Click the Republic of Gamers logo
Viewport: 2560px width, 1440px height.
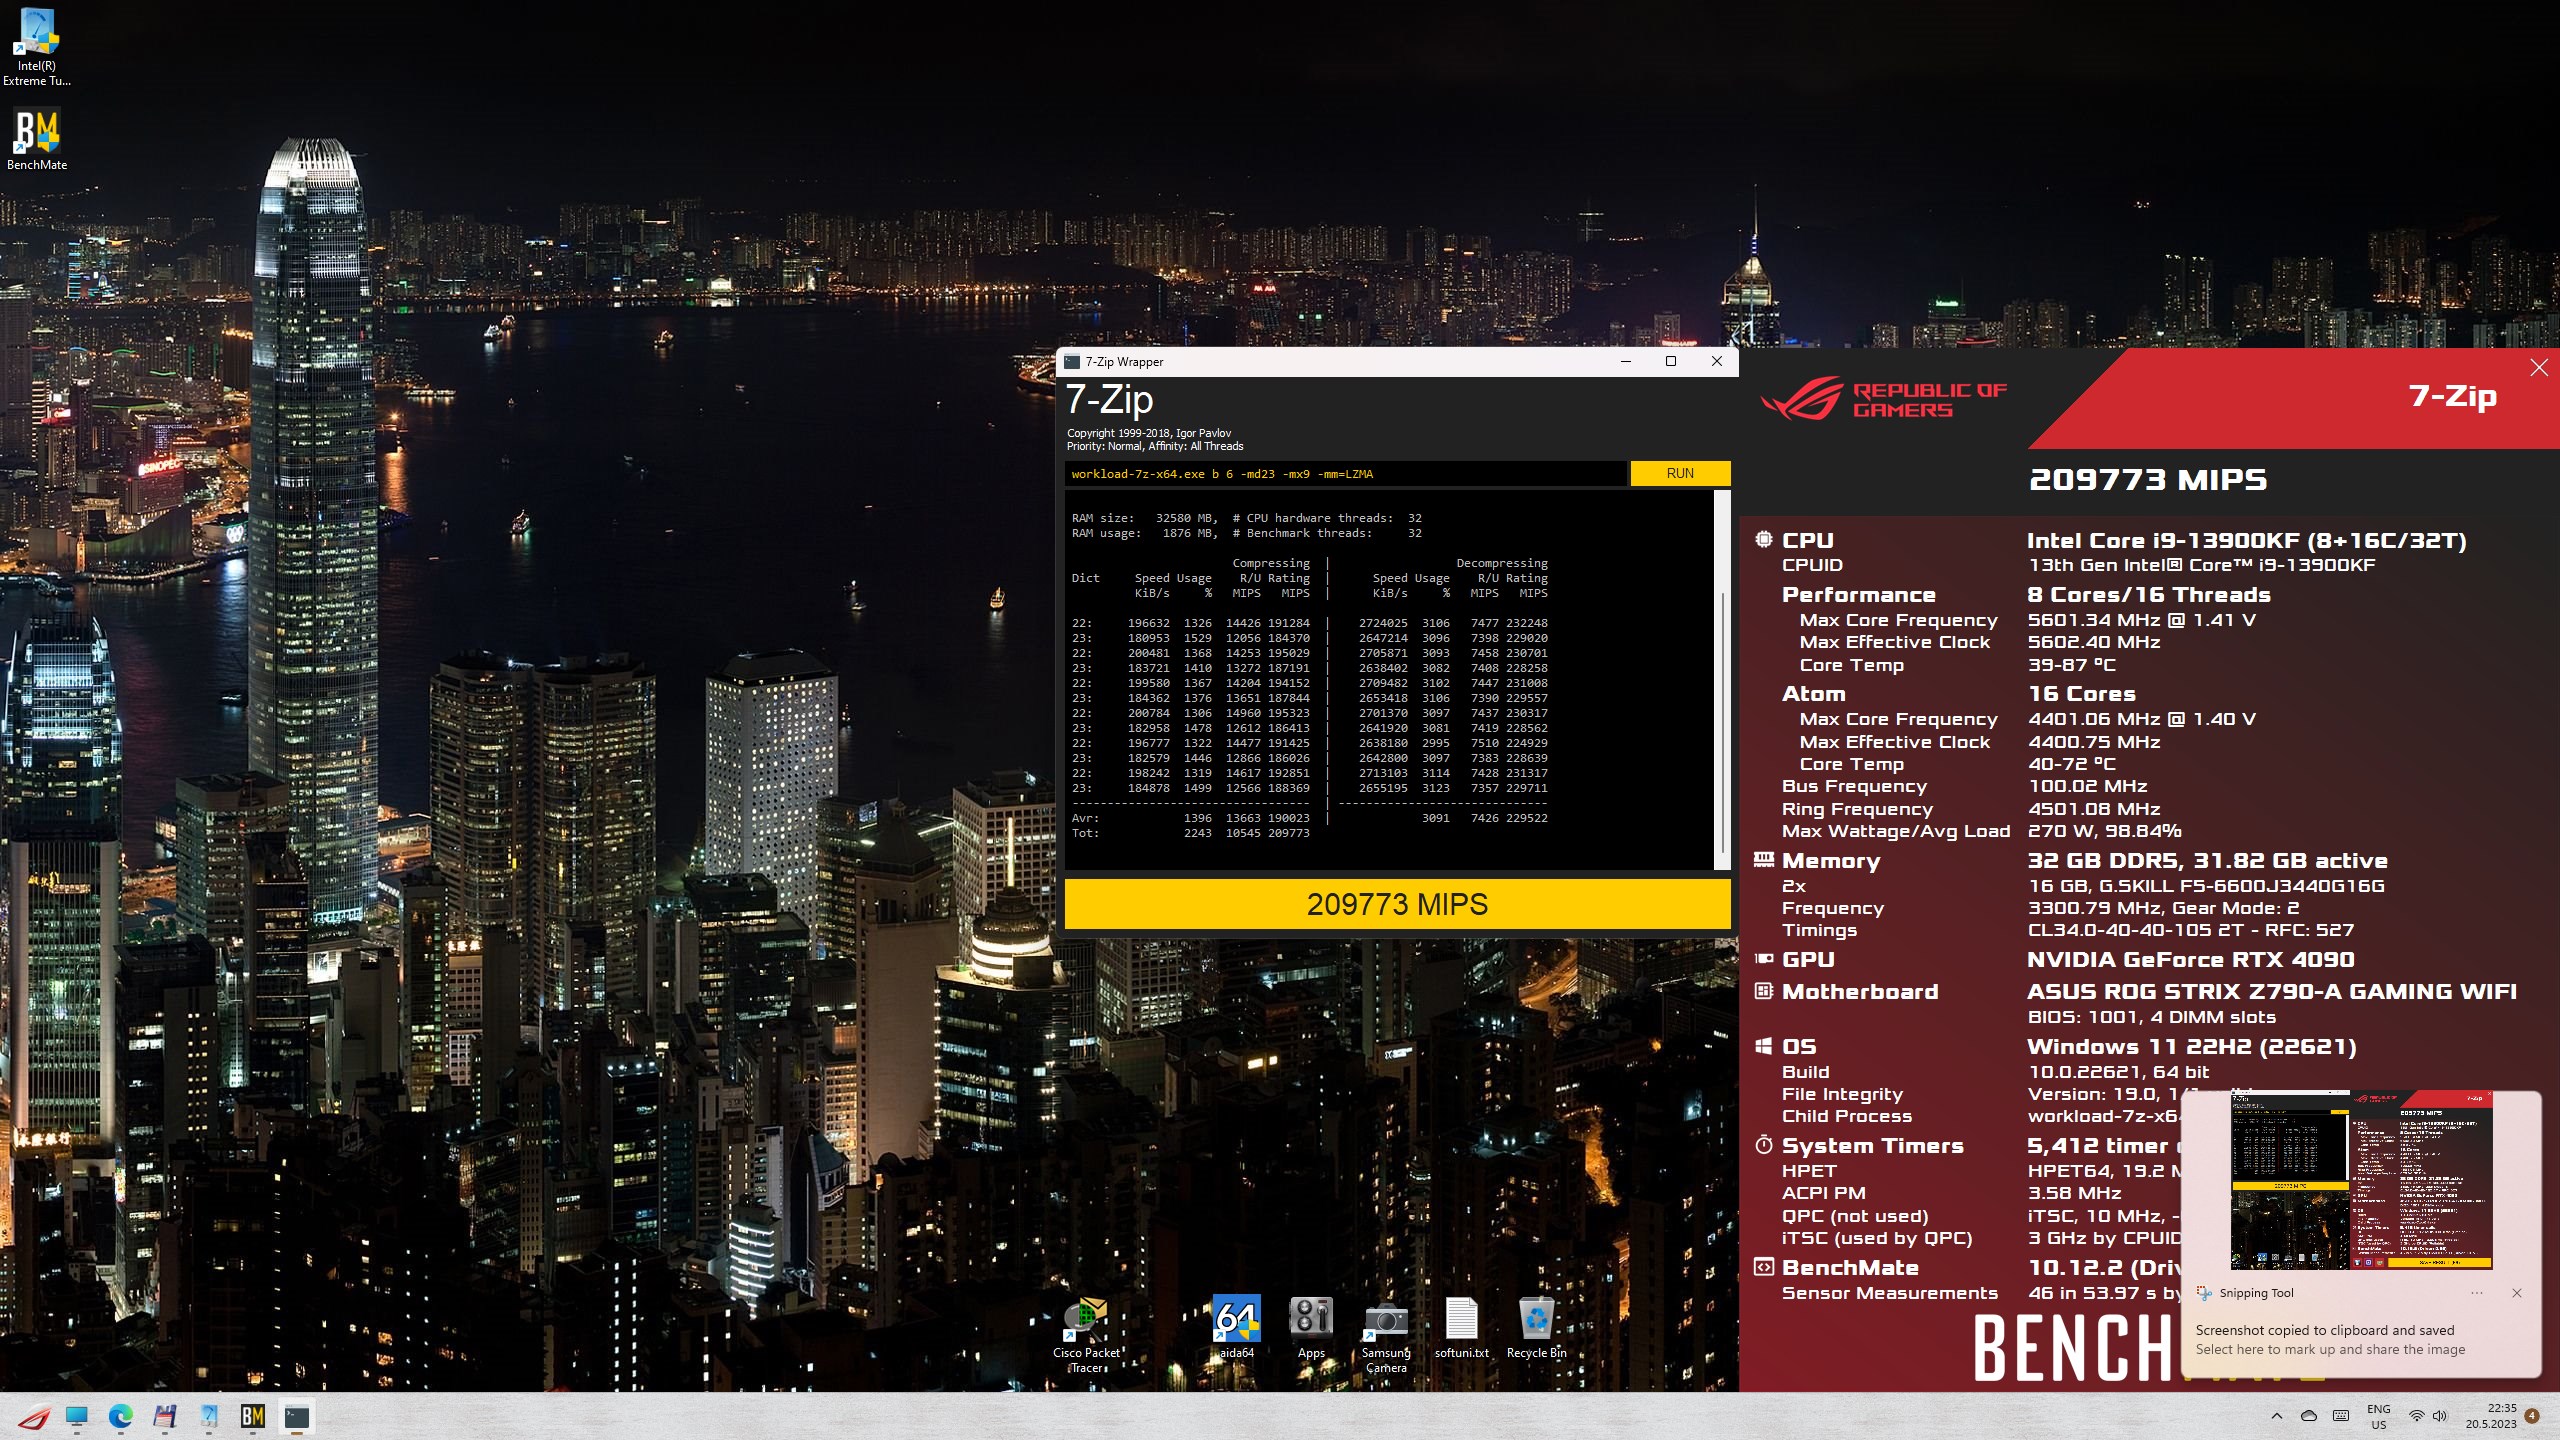tap(1883, 399)
